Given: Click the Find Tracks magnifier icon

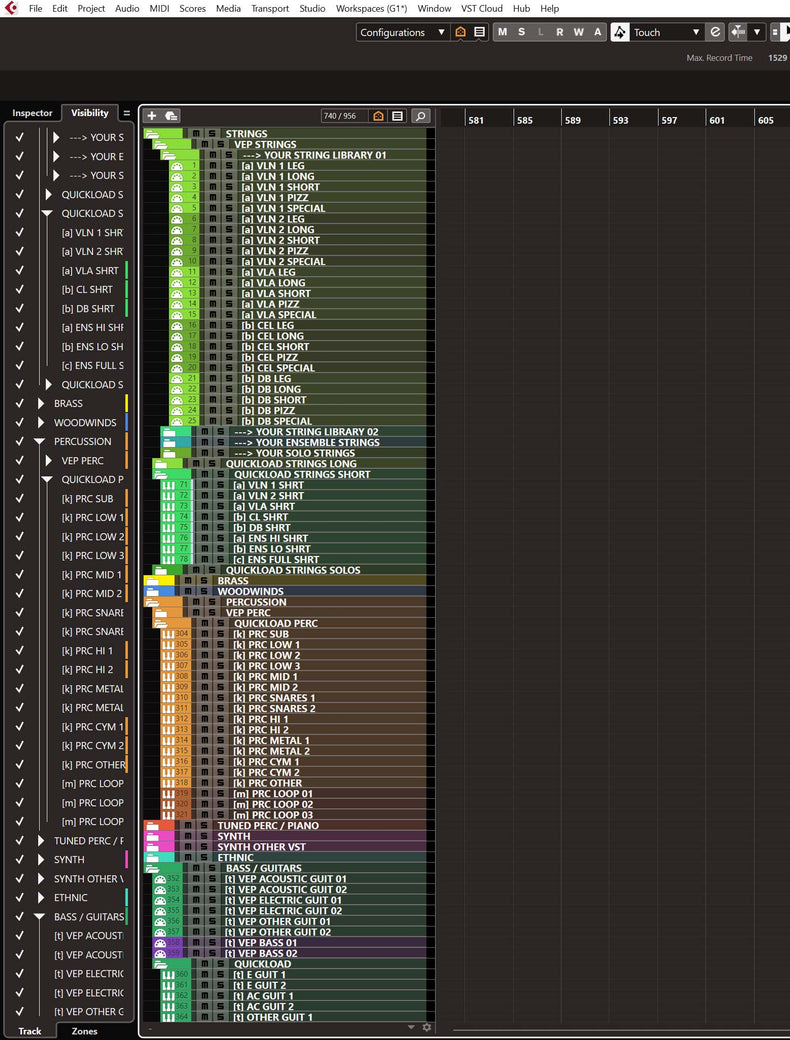Looking at the screenshot, I should tap(420, 116).
